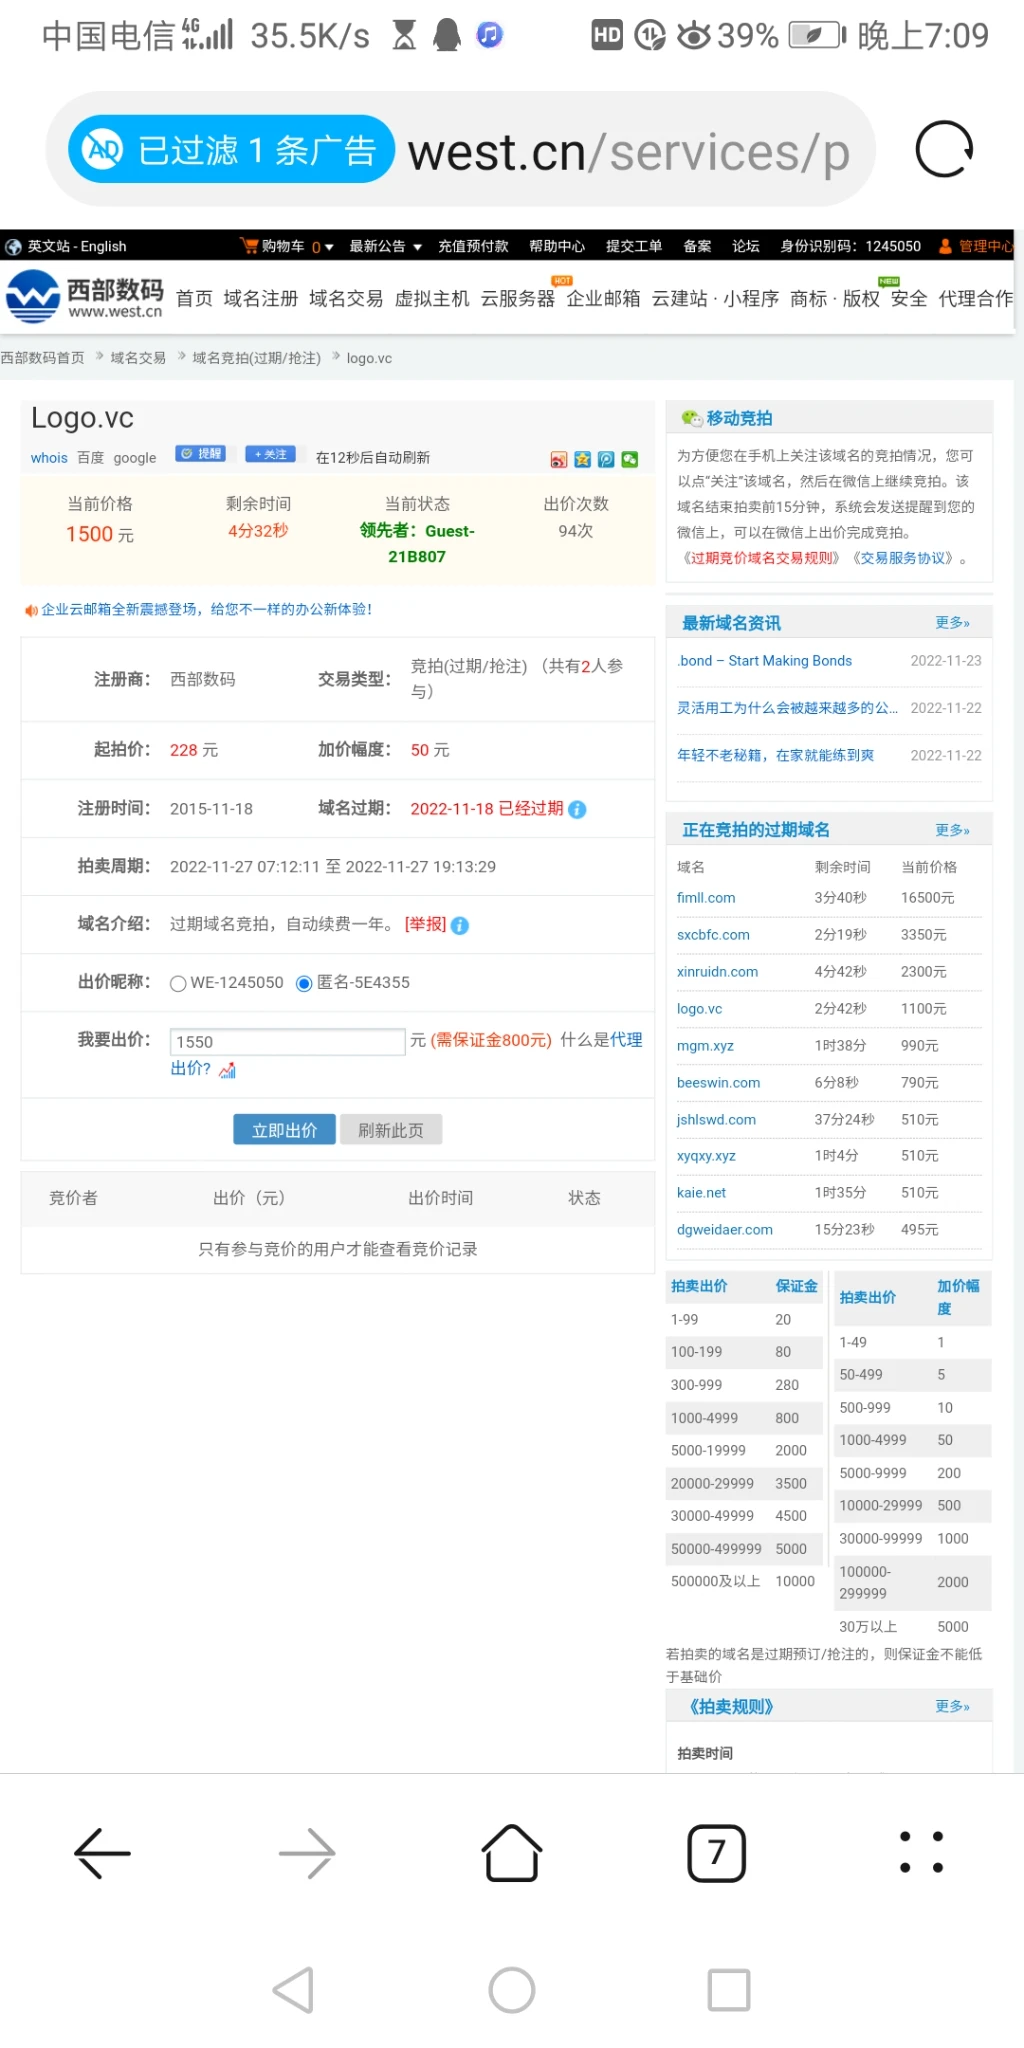Open enterprise cloud mailbox promo link
This screenshot has height=2048, width=1024.
[x=207, y=609]
